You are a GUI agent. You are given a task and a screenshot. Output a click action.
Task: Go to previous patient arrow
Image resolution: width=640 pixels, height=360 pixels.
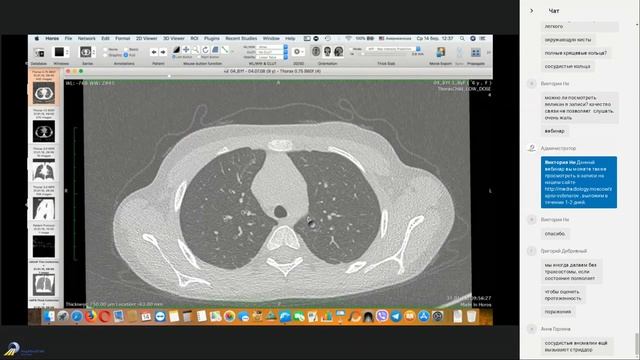click(154, 52)
